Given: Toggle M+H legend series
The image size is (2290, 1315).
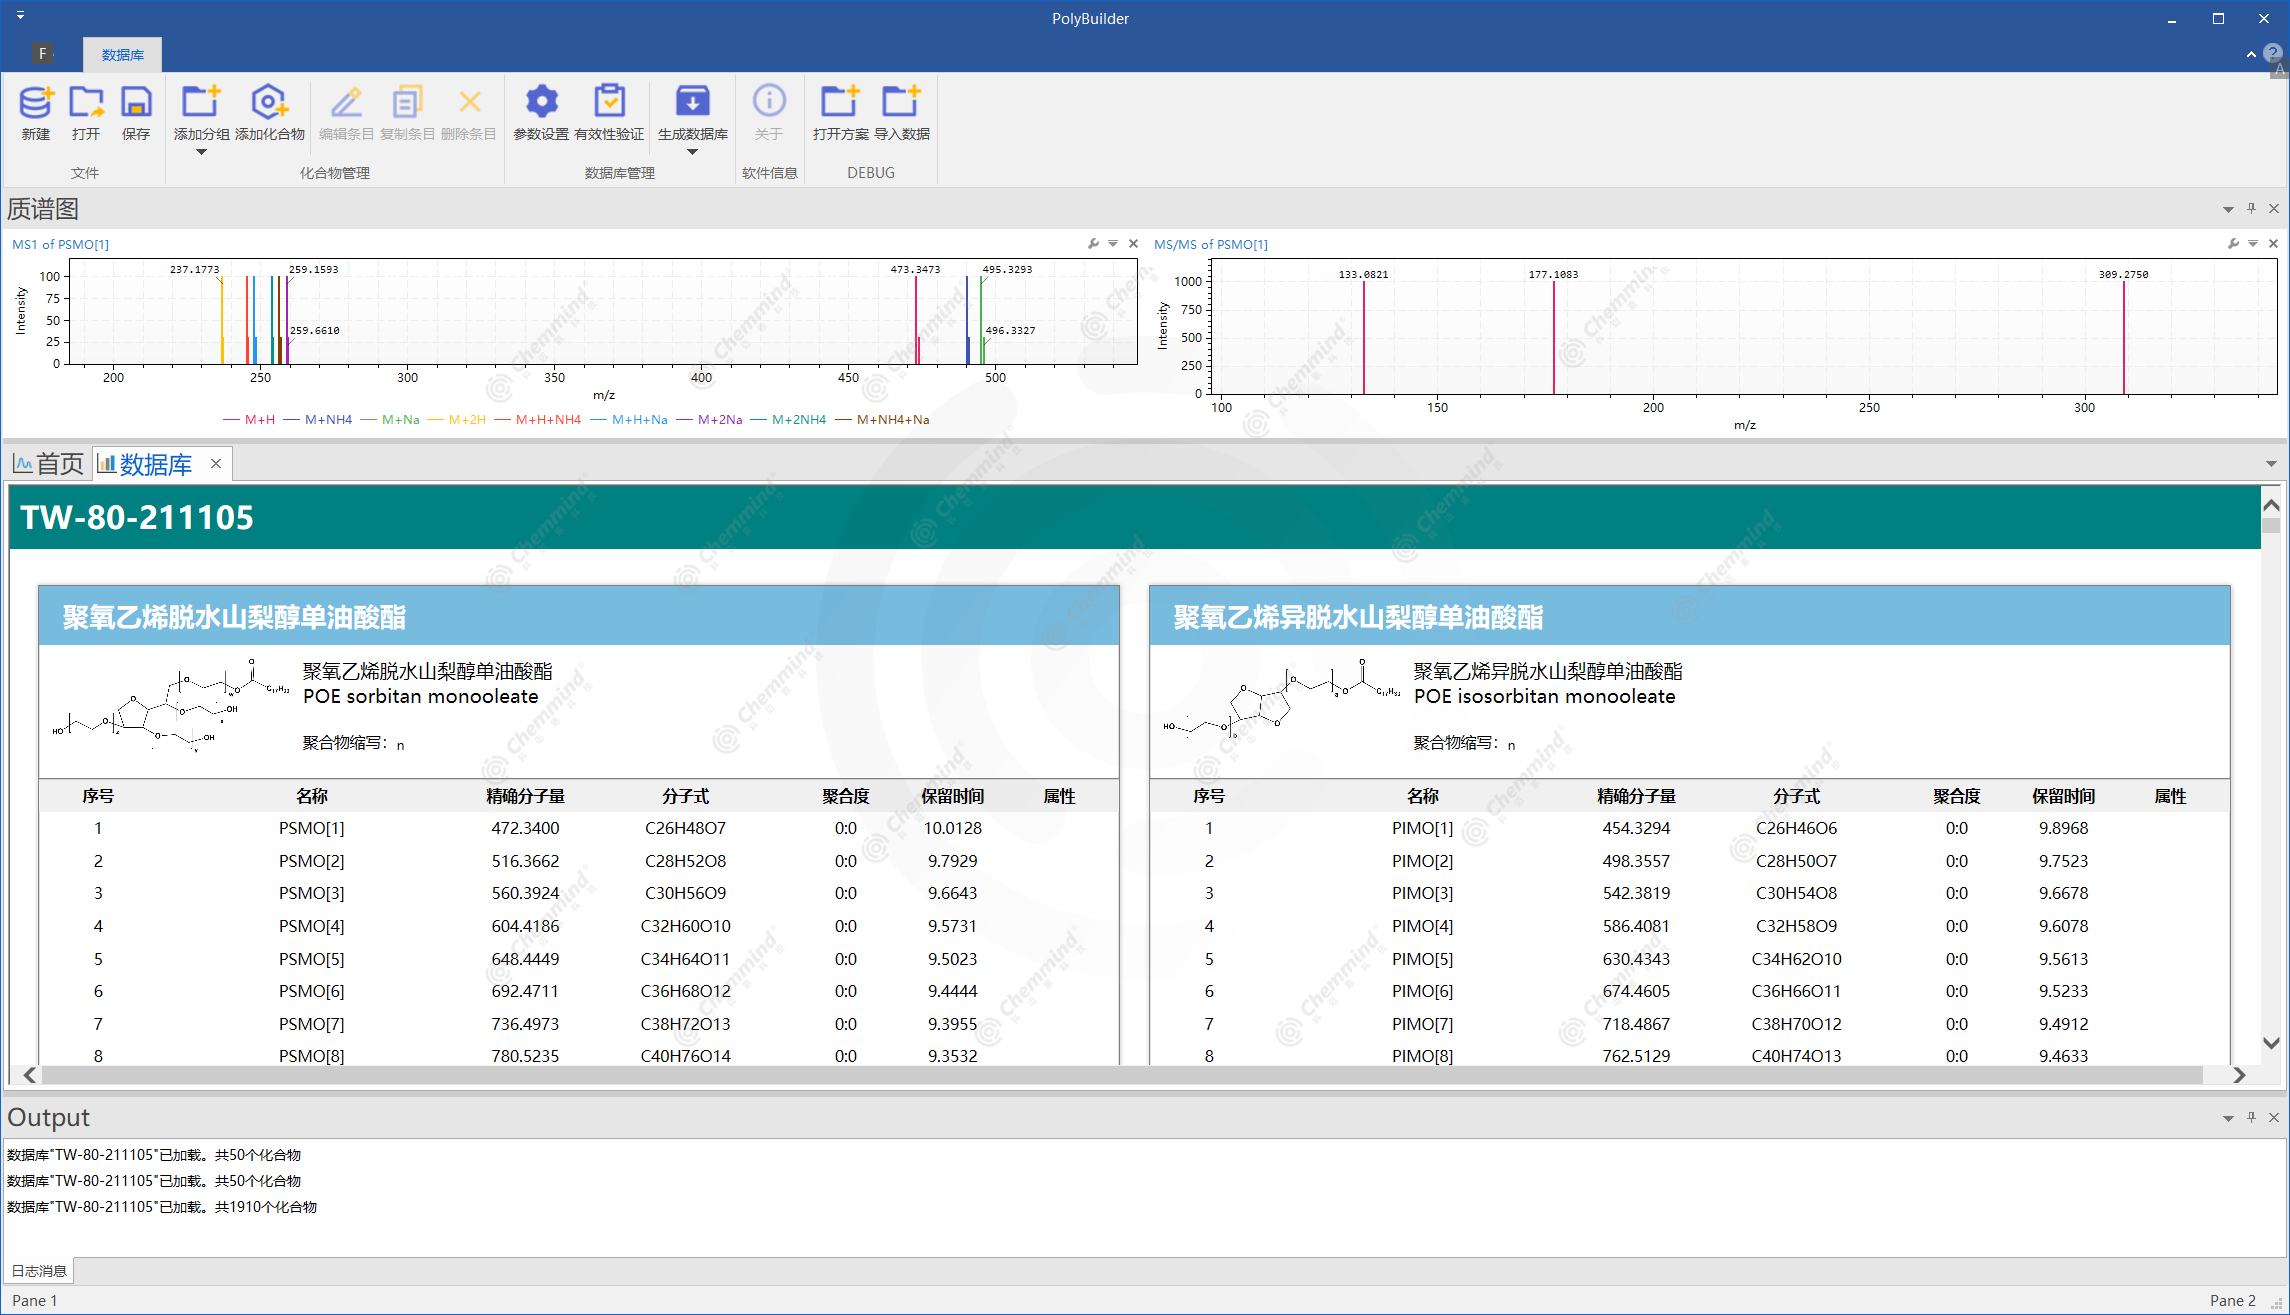Looking at the screenshot, I should (249, 420).
